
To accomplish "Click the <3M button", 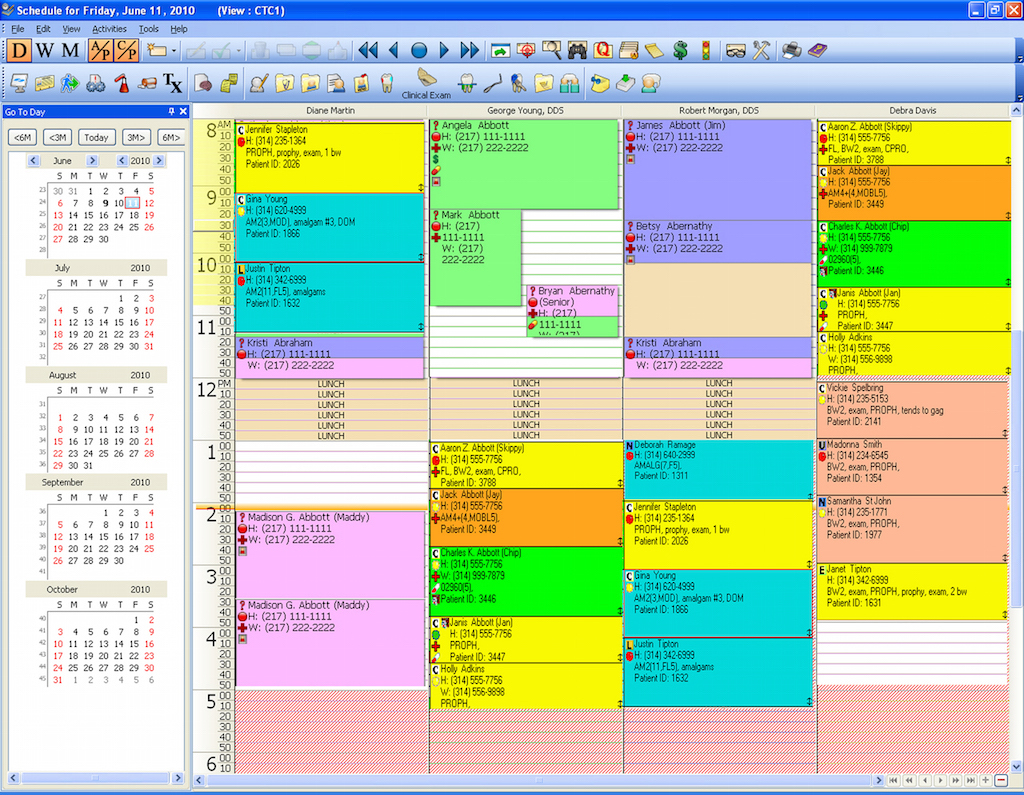I will pos(57,137).
